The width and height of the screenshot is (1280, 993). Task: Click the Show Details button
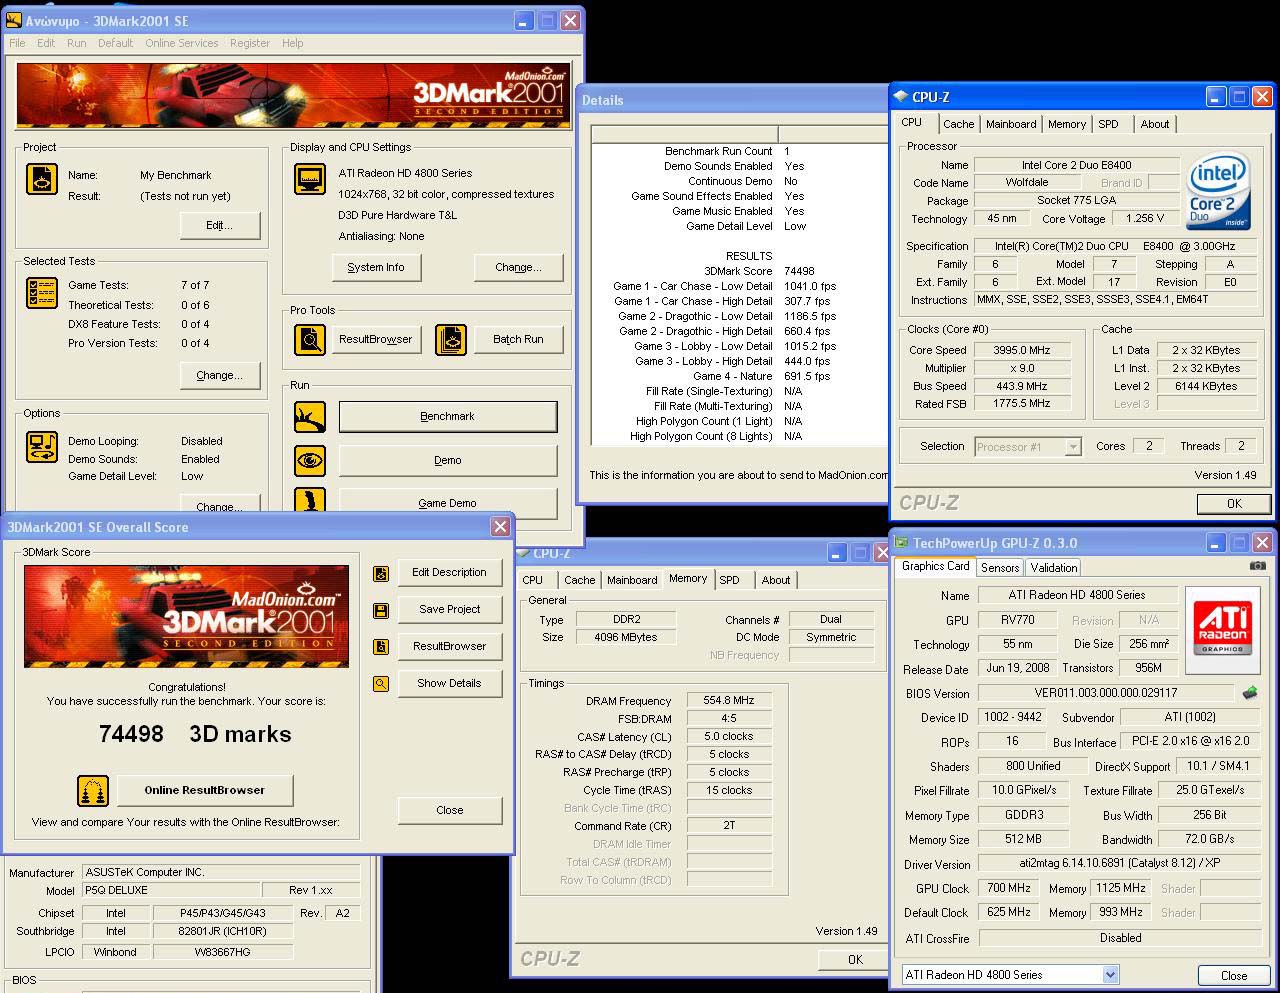450,684
